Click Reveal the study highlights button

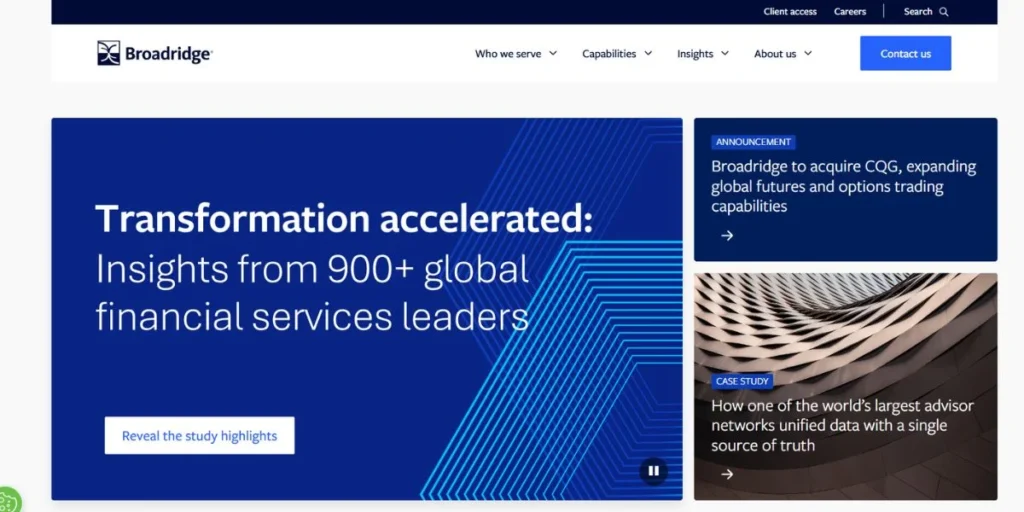pyautogui.click(x=199, y=436)
